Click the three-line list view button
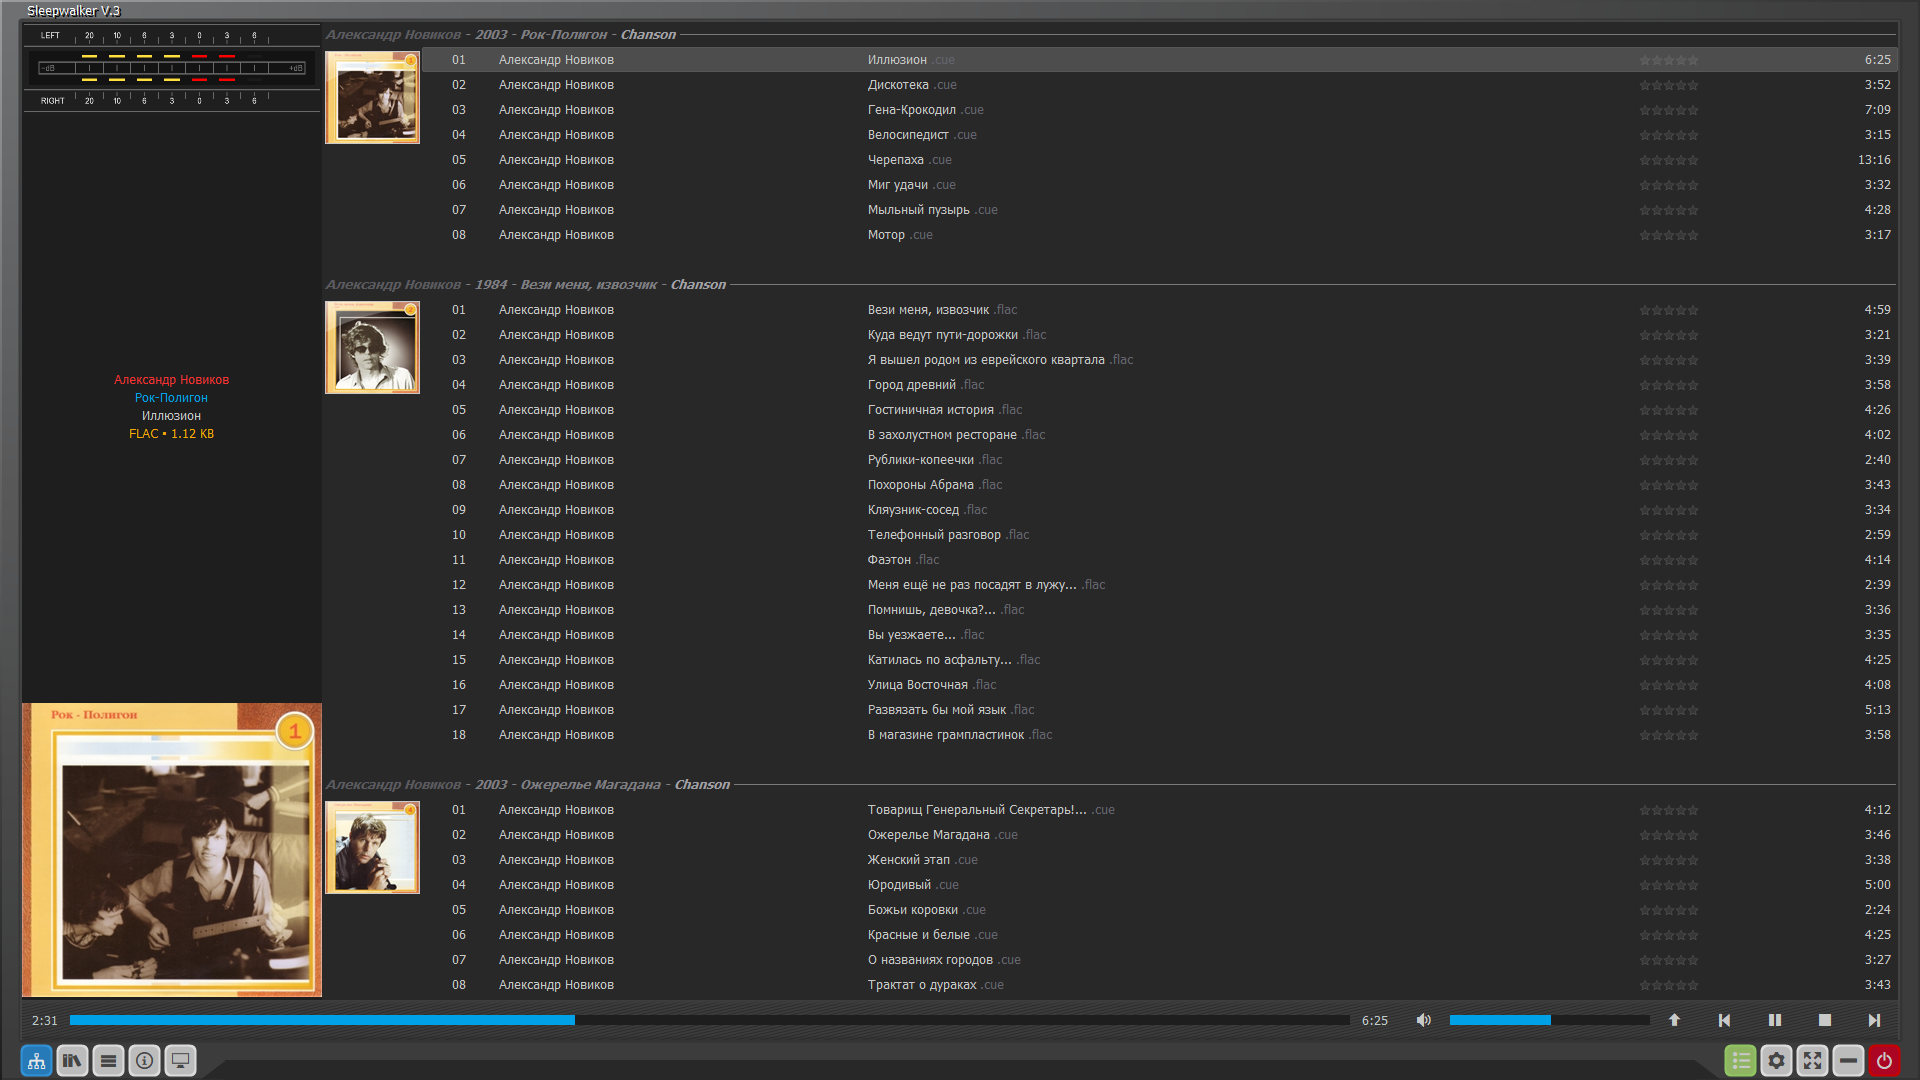1920x1080 pixels. point(108,1061)
